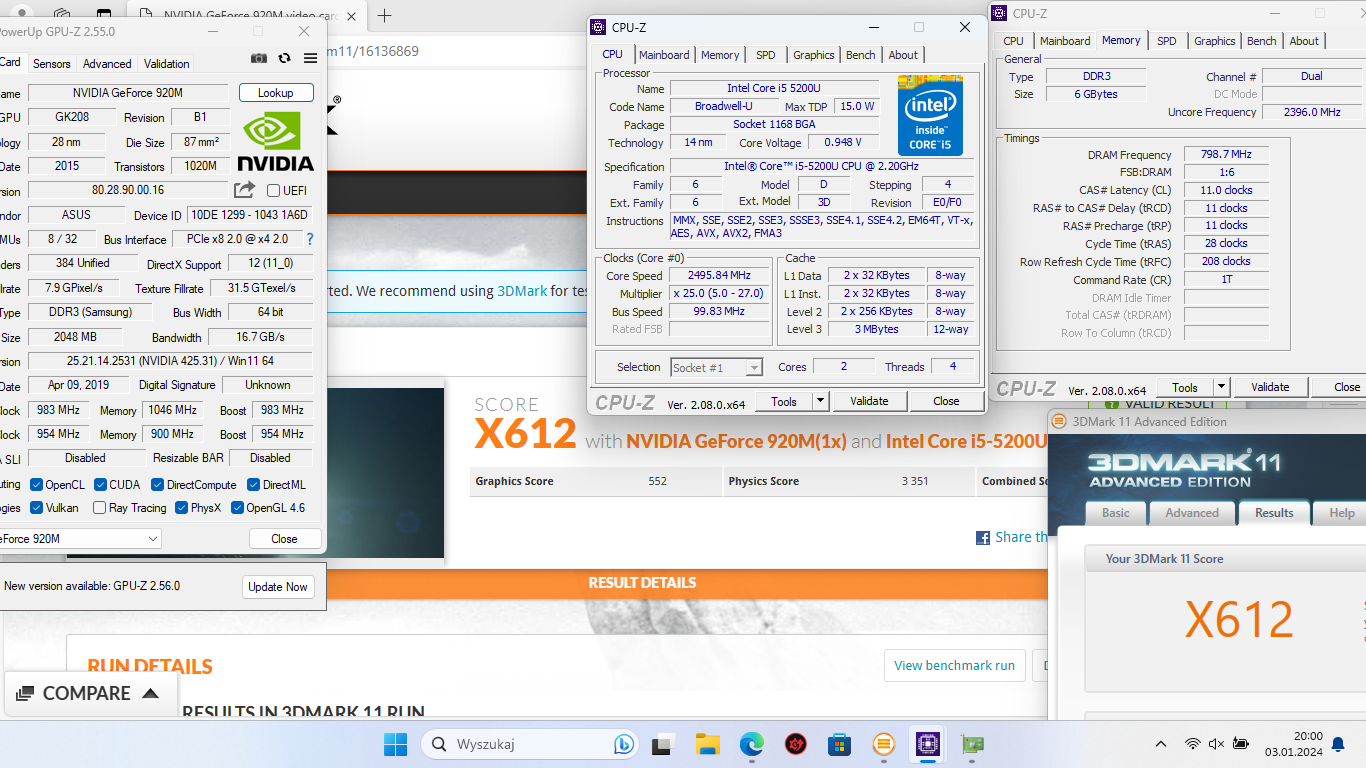Toggle the OpenGL 4.6 checkbox

(237, 508)
